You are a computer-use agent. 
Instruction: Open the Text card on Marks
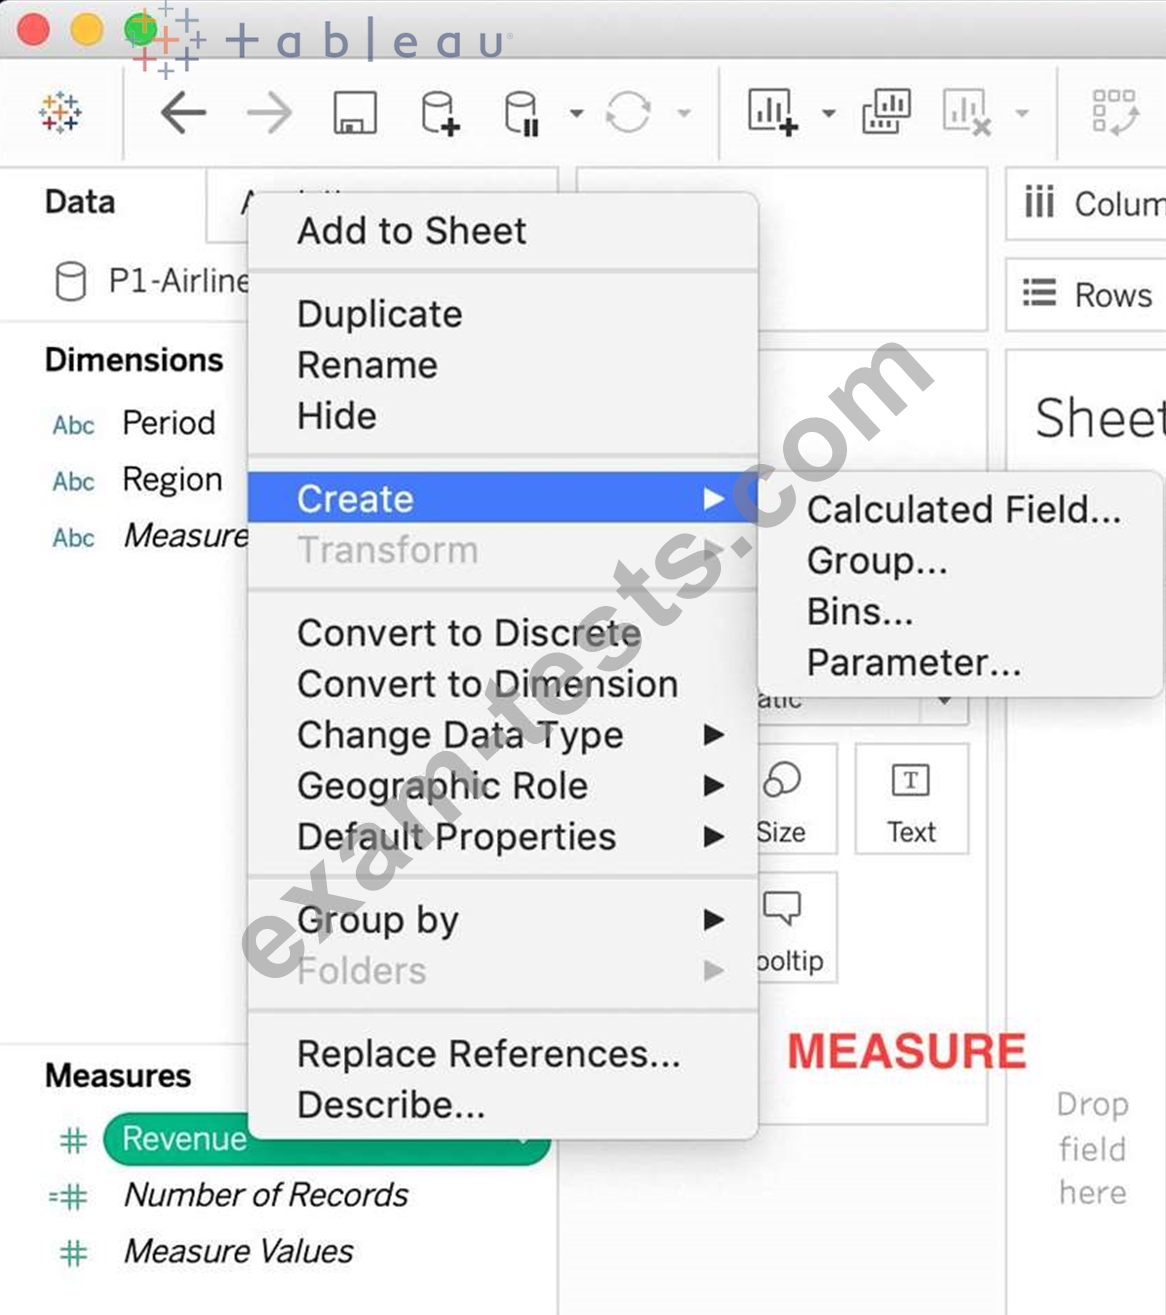[x=911, y=799]
